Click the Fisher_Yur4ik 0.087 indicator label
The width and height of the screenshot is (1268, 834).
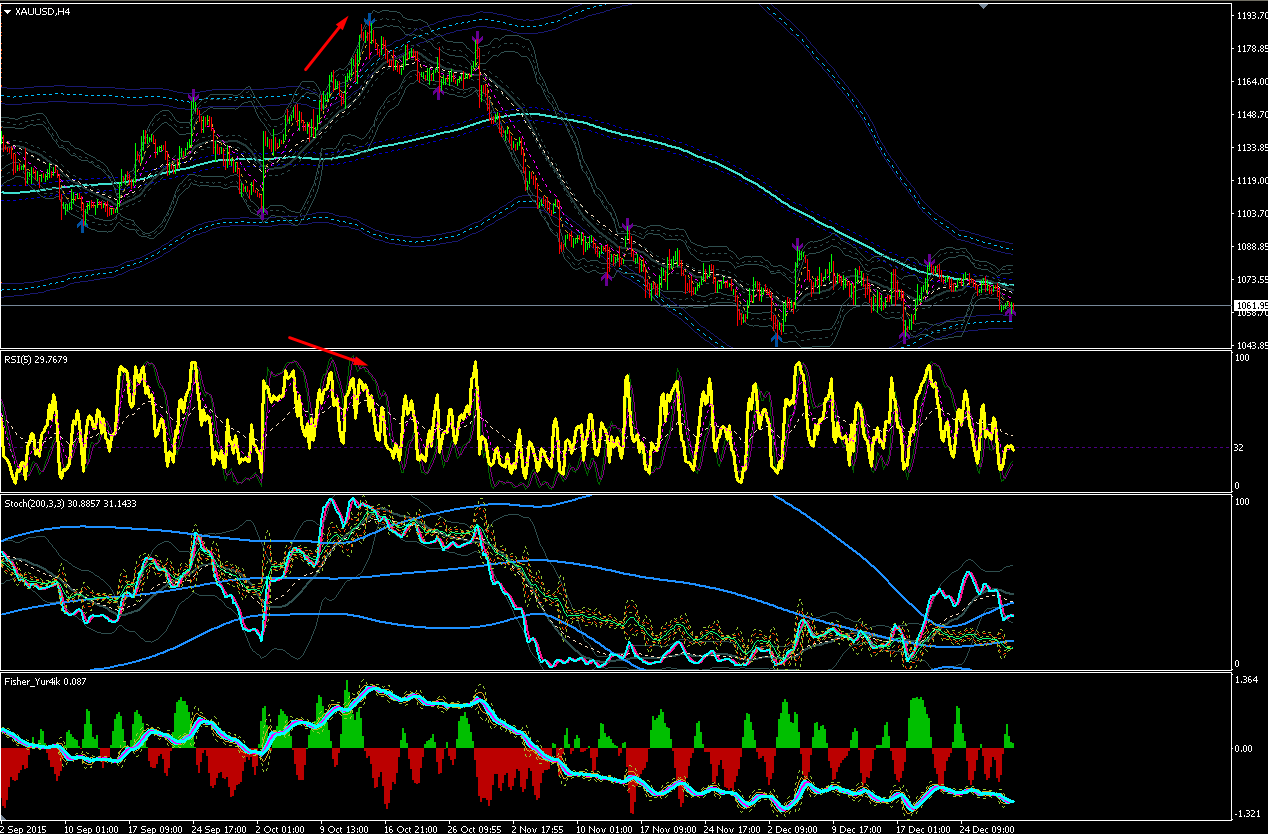46,680
